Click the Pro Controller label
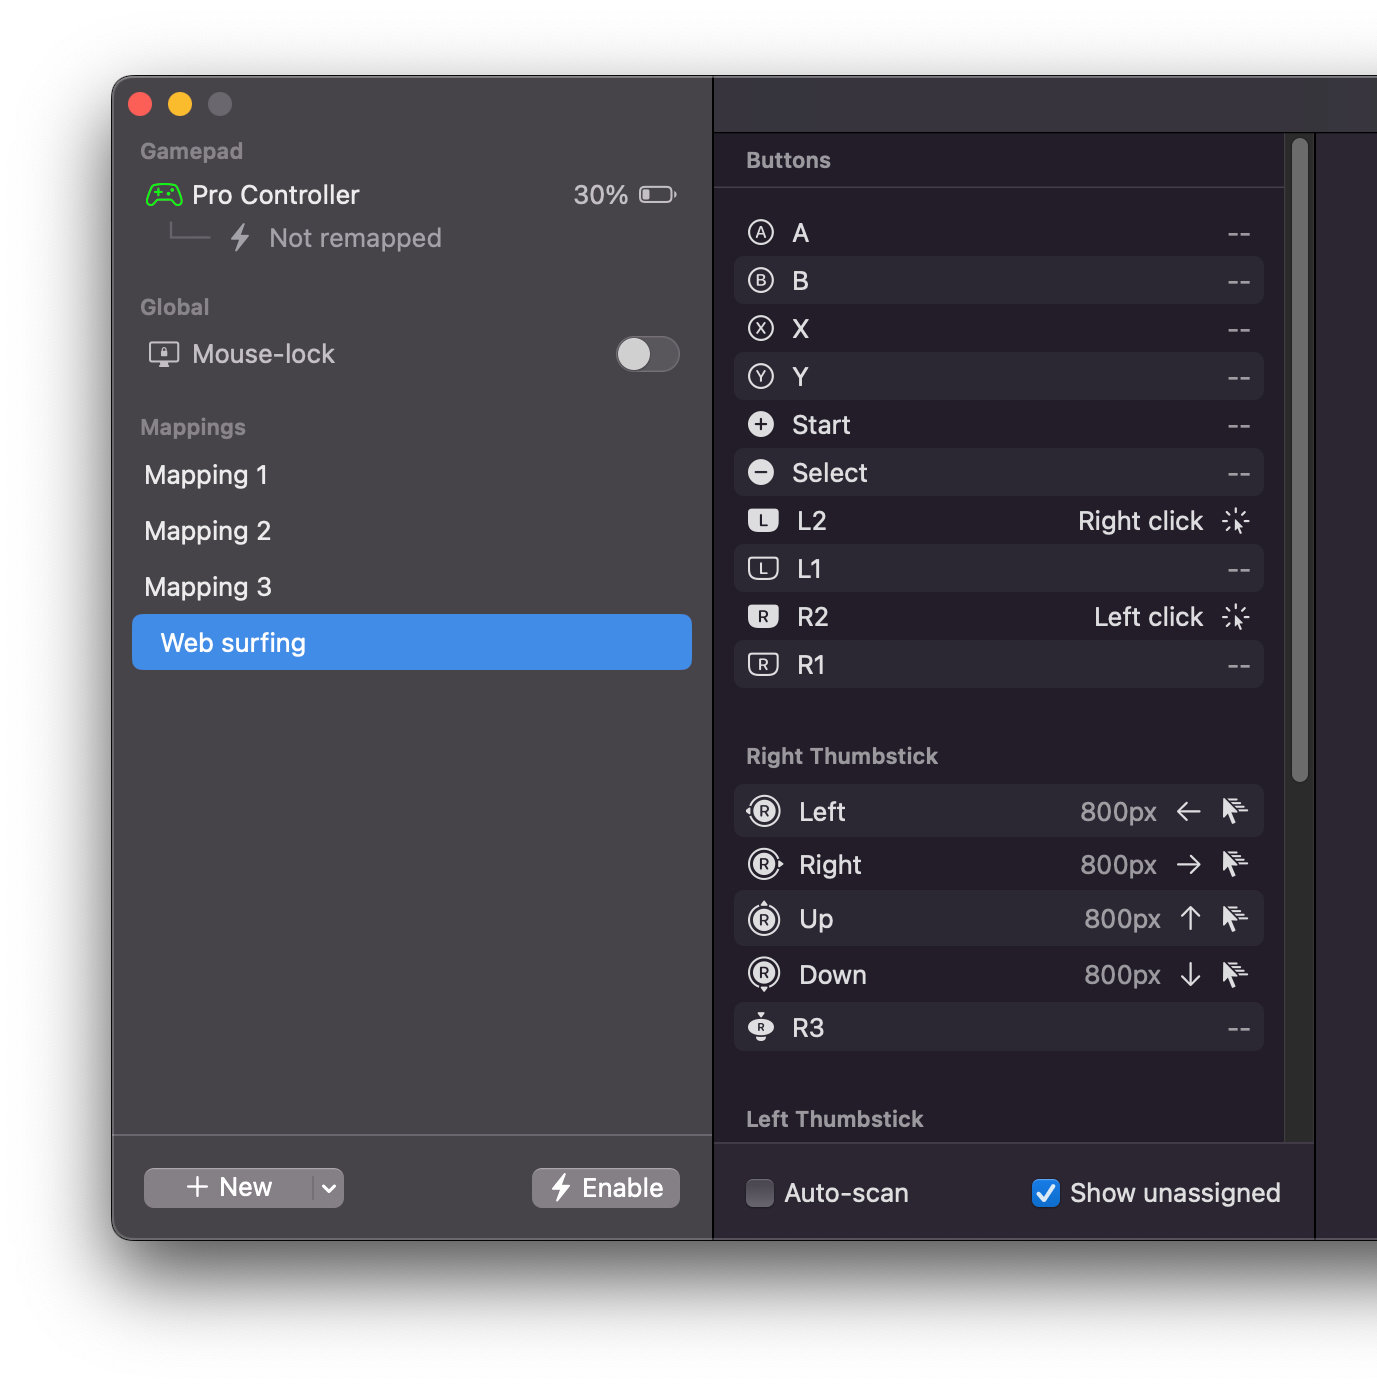1377x1388 pixels. pos(275,195)
